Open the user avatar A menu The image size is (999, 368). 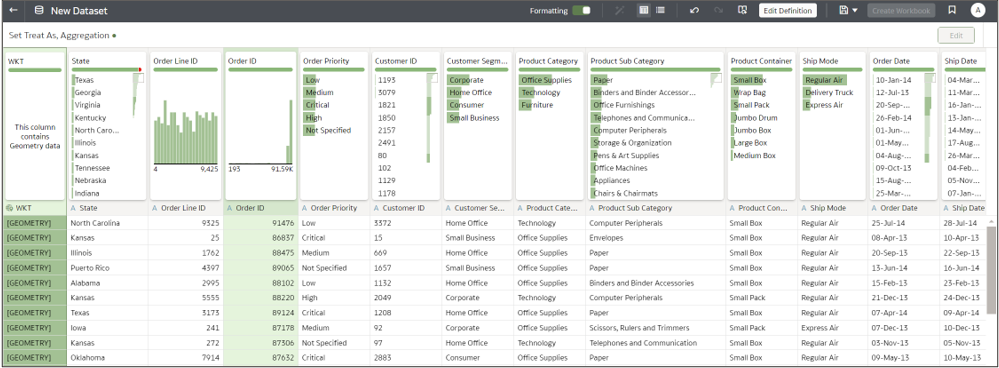point(977,10)
